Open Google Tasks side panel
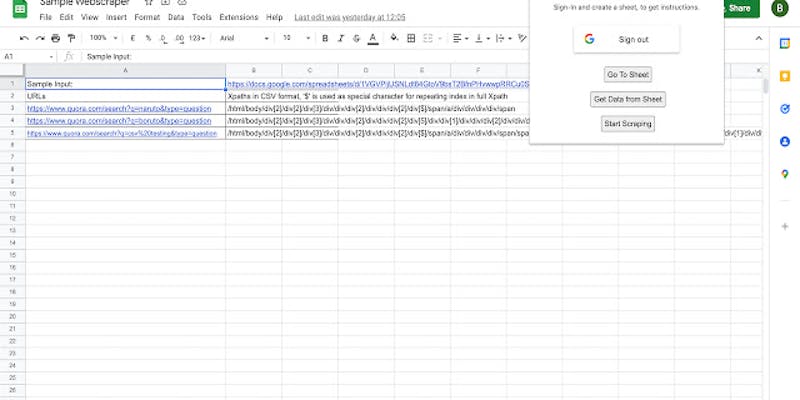Image resolution: width=800 pixels, height=400 pixels. click(x=785, y=109)
